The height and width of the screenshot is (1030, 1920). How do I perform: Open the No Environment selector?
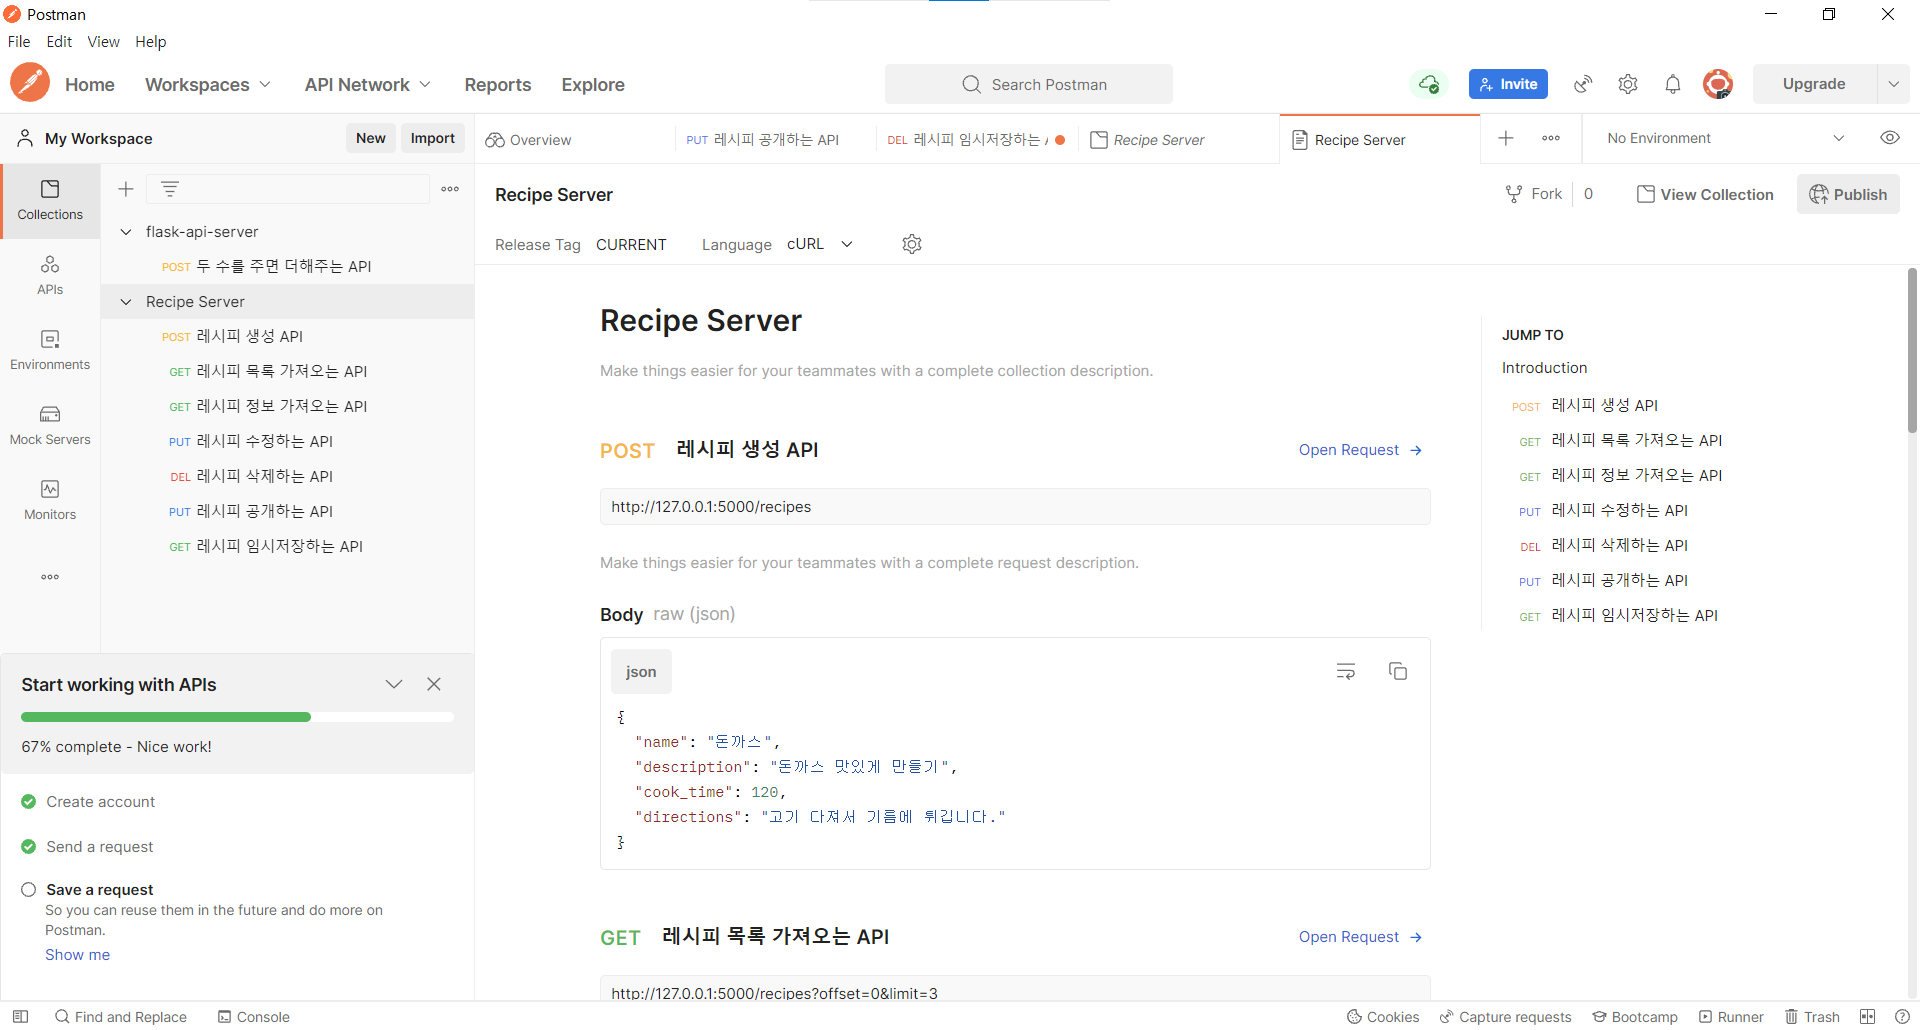[x=1725, y=138]
